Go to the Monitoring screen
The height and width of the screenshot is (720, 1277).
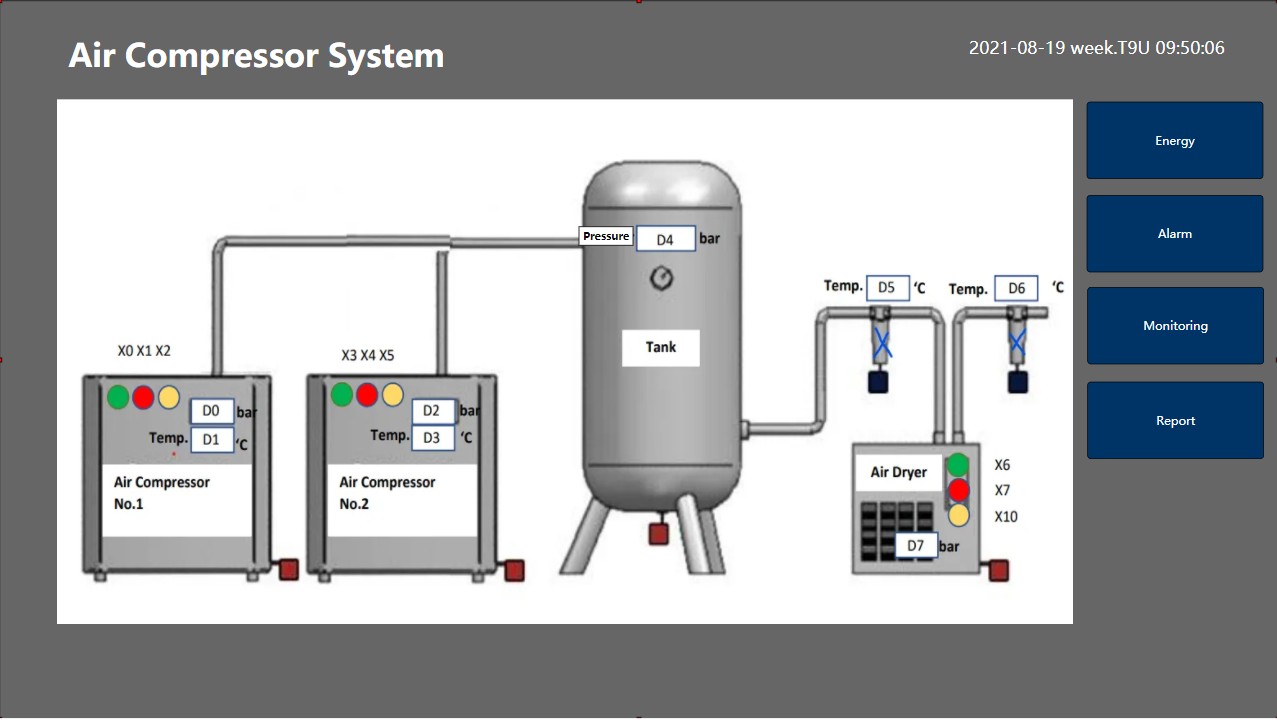click(1174, 326)
